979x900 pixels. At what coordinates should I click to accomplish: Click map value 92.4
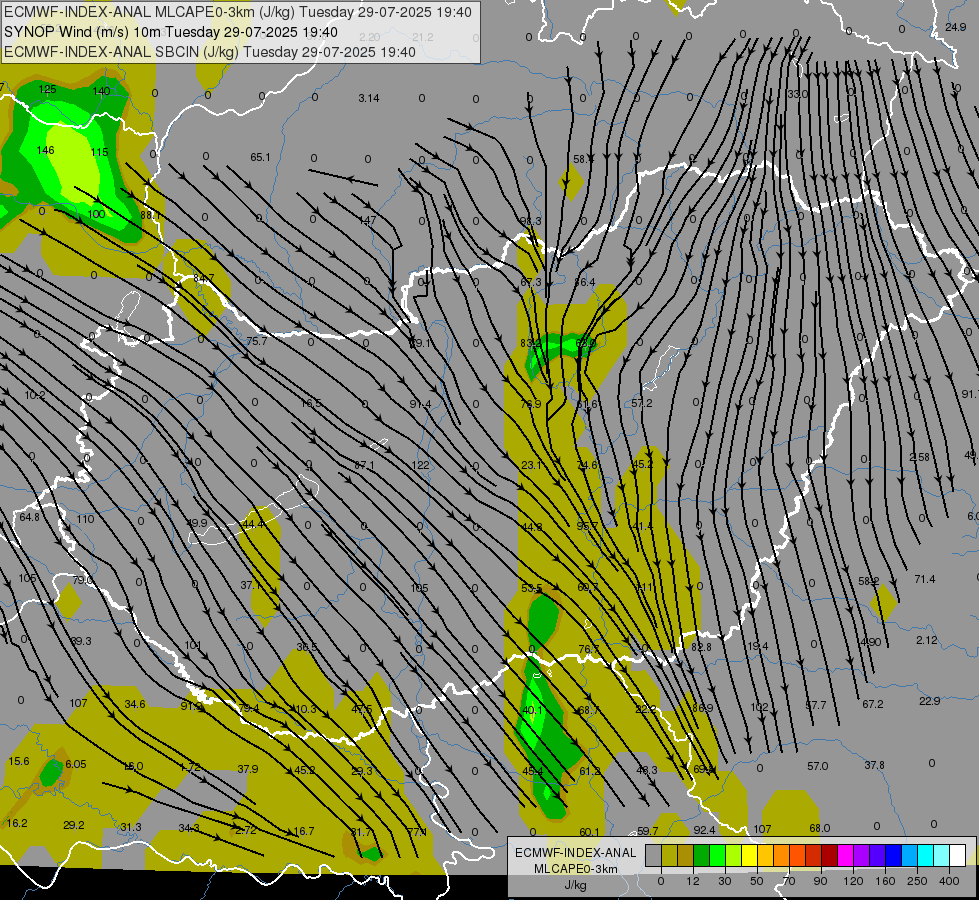[704, 830]
